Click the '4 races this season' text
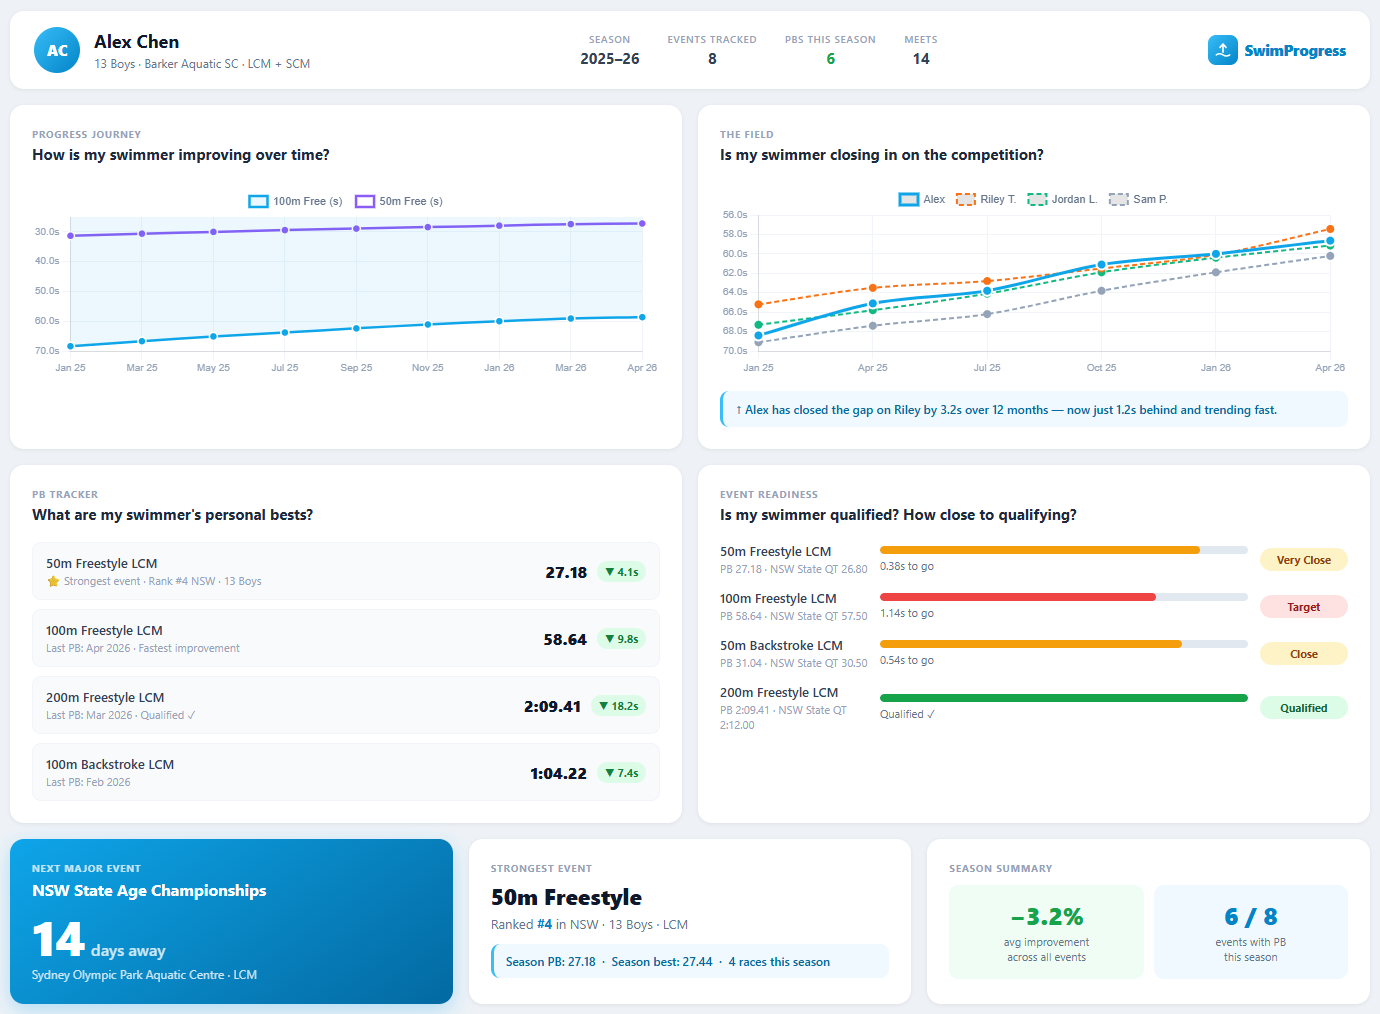The image size is (1380, 1014). coord(779,962)
